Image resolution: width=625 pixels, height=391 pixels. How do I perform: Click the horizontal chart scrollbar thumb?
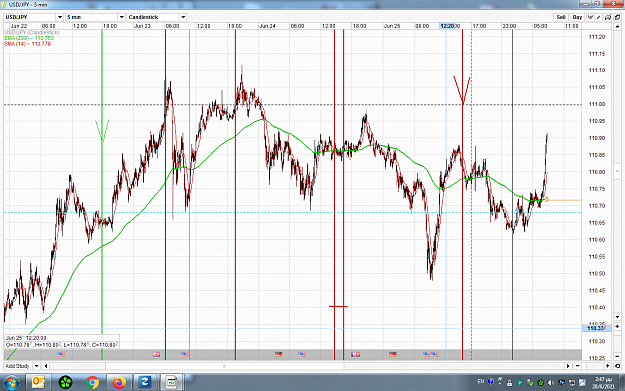[224, 366]
